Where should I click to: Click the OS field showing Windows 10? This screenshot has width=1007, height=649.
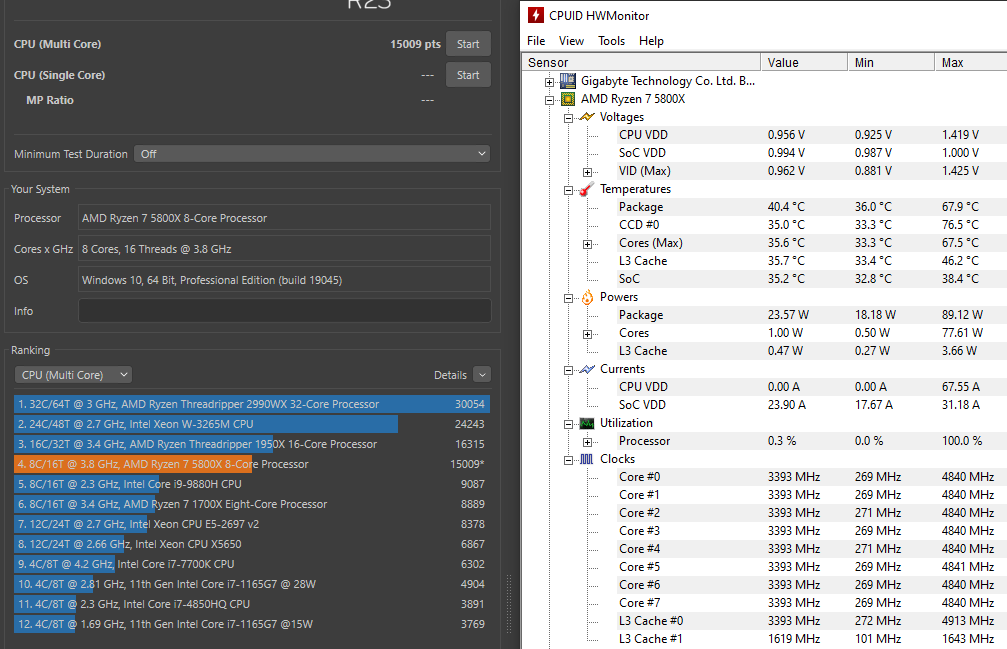pos(285,280)
